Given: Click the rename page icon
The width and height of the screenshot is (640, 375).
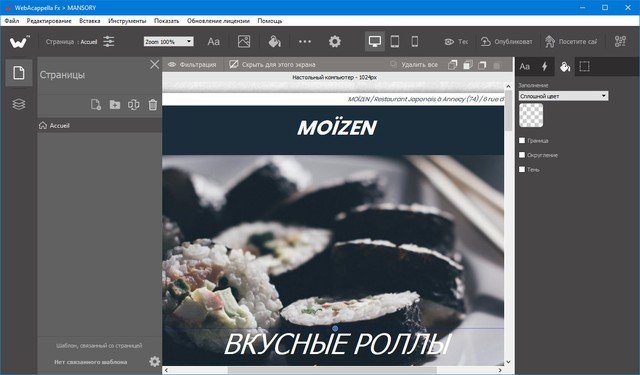Looking at the screenshot, I should click(x=134, y=105).
